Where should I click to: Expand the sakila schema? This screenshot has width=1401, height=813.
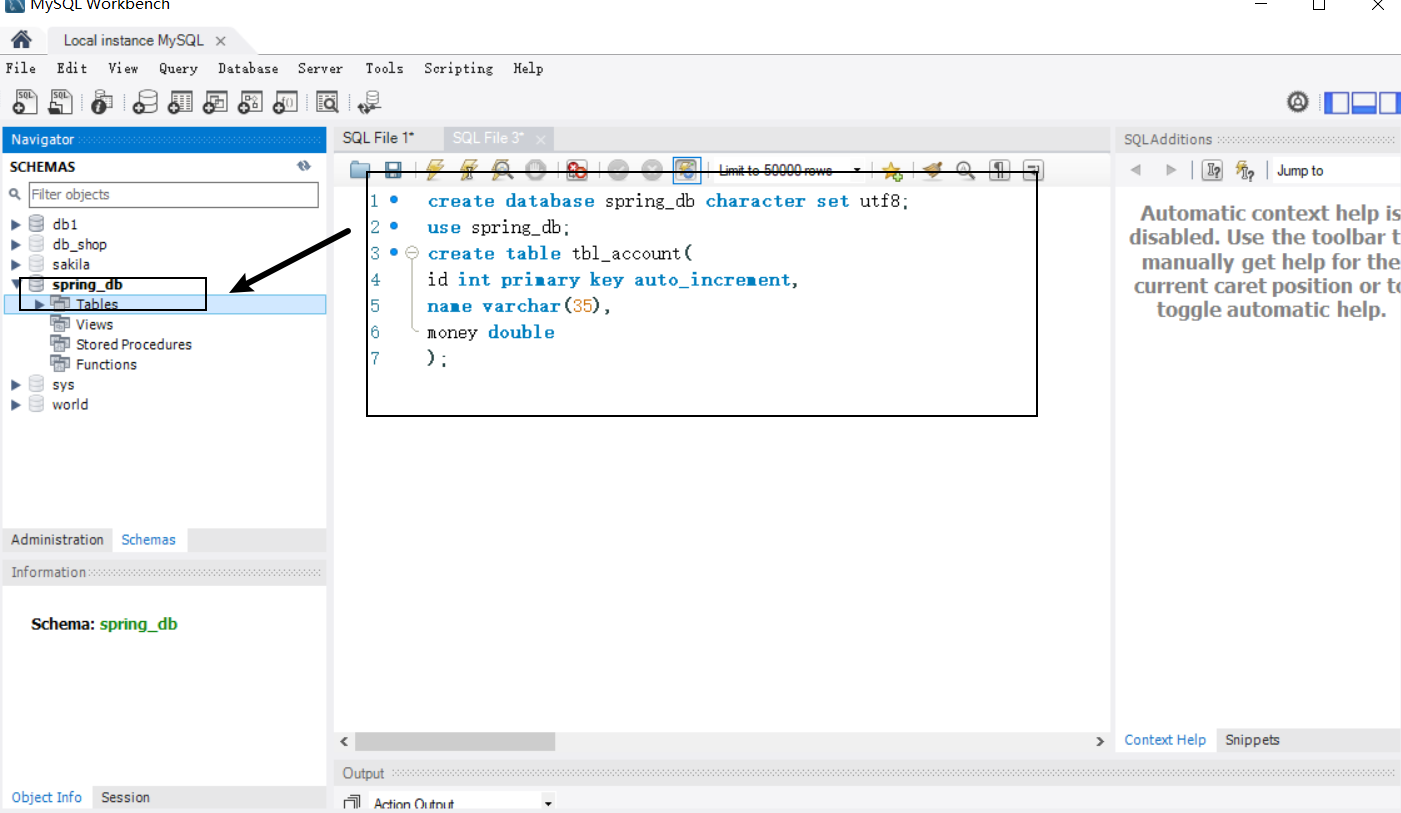click(x=16, y=264)
